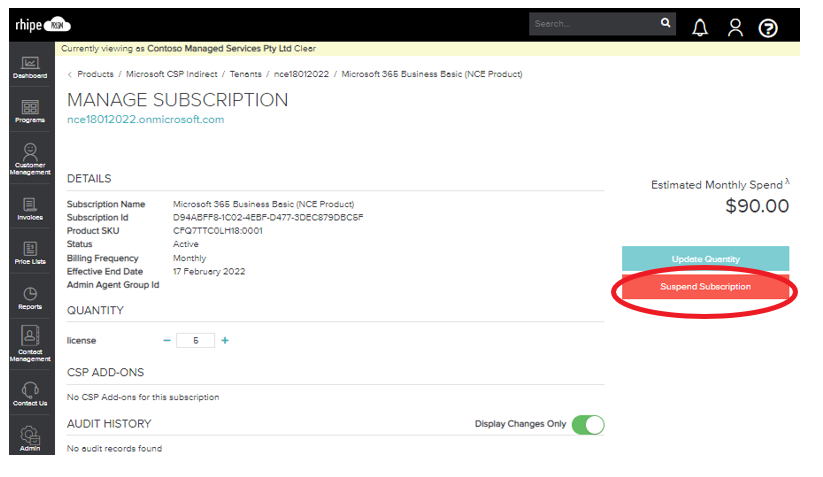The width and height of the screenshot is (823, 477).
Task: Click the AUDIT HISTORY section heading
Action: [x=109, y=424]
